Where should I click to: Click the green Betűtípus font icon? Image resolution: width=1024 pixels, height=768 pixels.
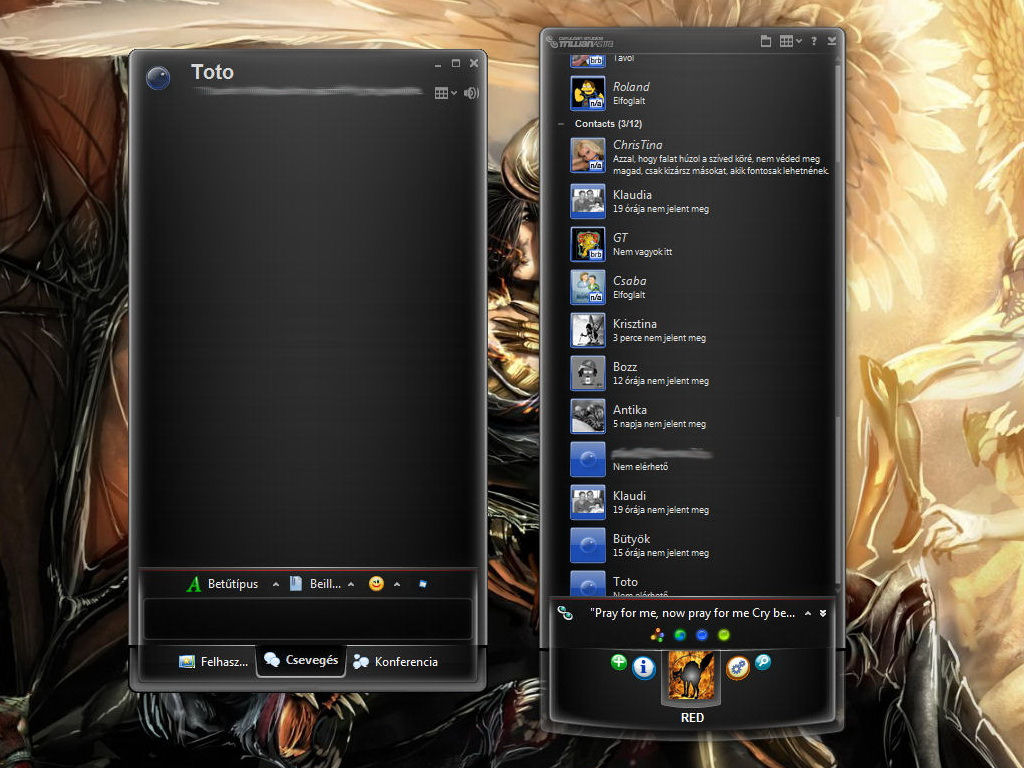click(x=194, y=584)
